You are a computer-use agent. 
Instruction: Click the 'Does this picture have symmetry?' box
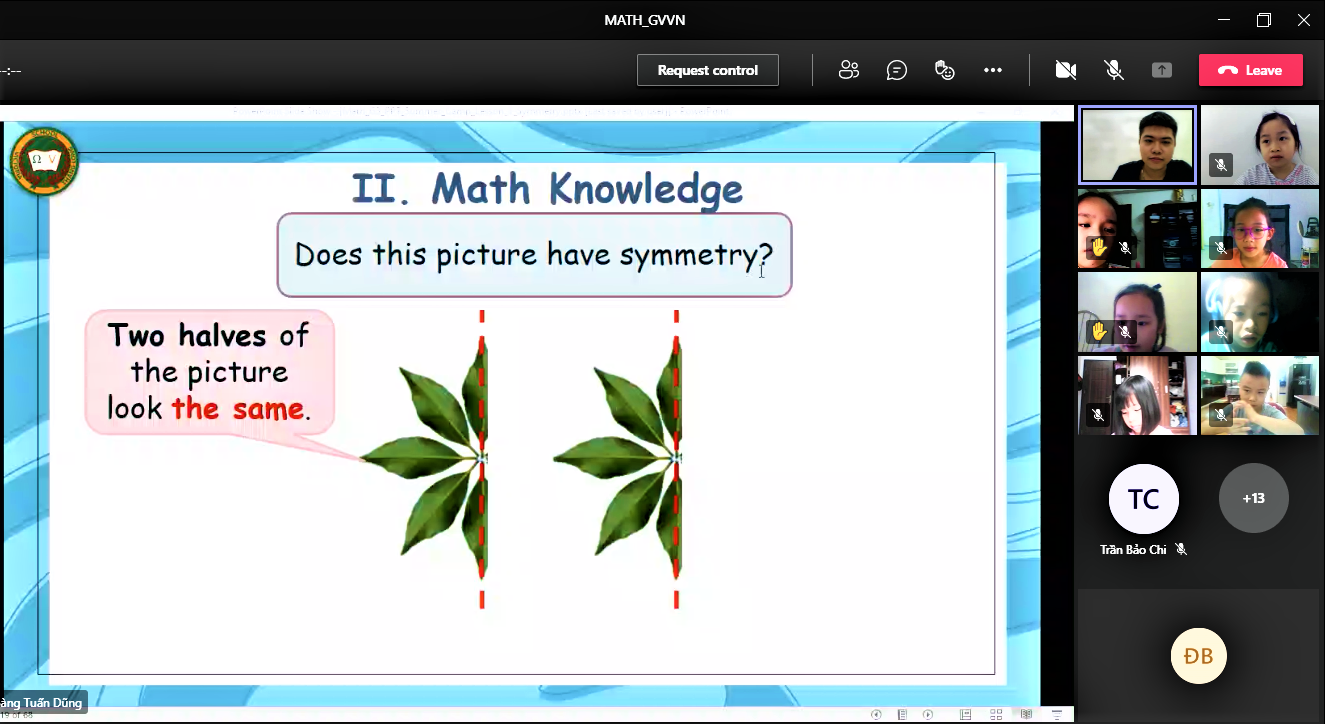[534, 255]
